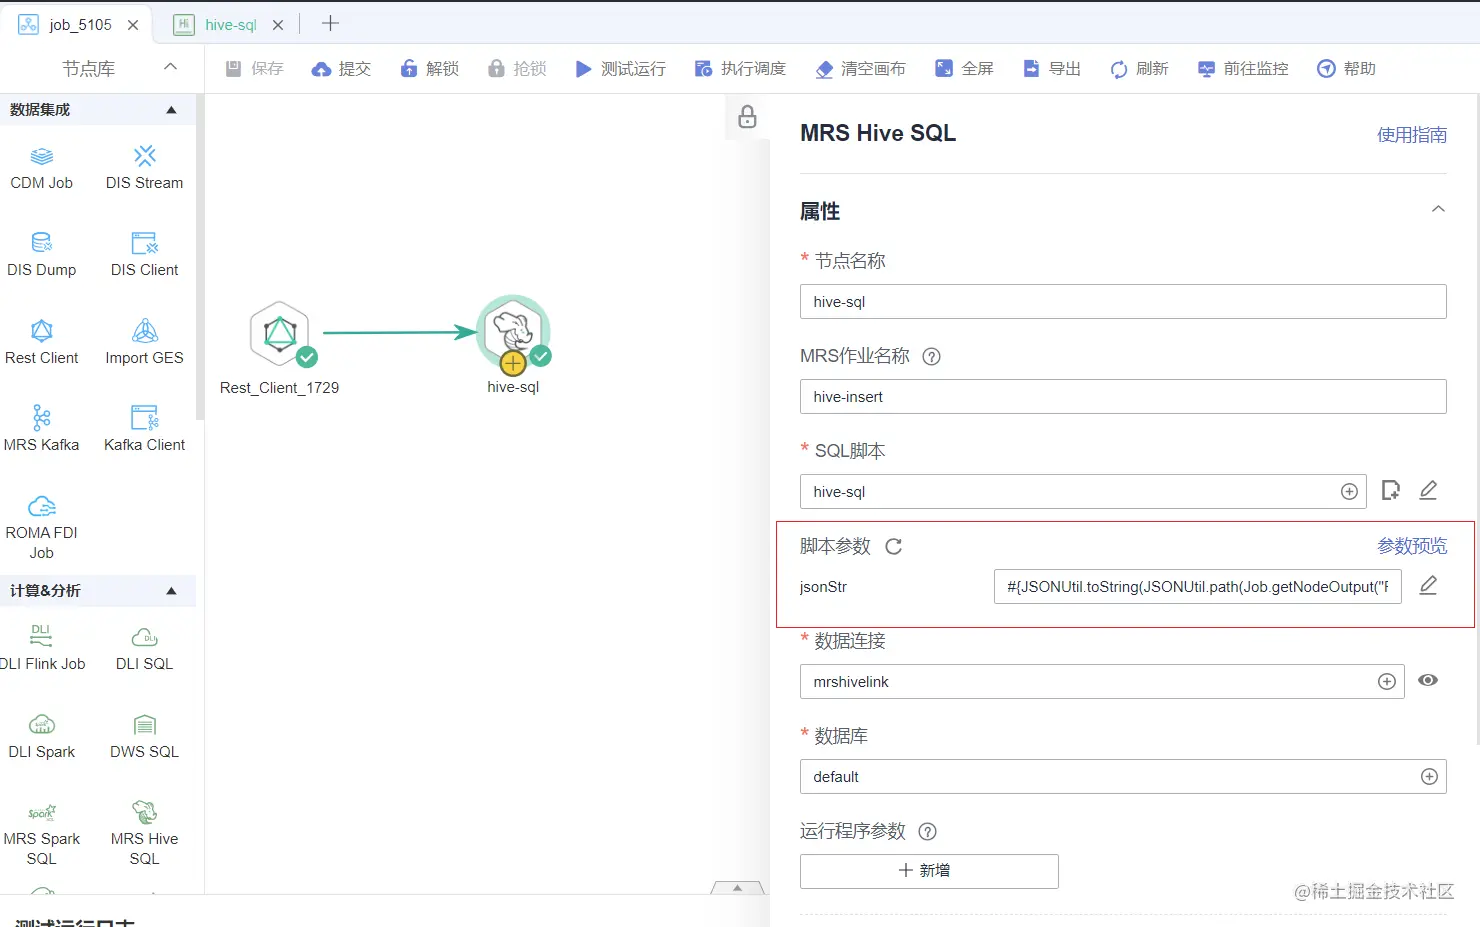1480x927 pixels.
Task: Select the DLI SQL node icon
Action: (x=145, y=637)
